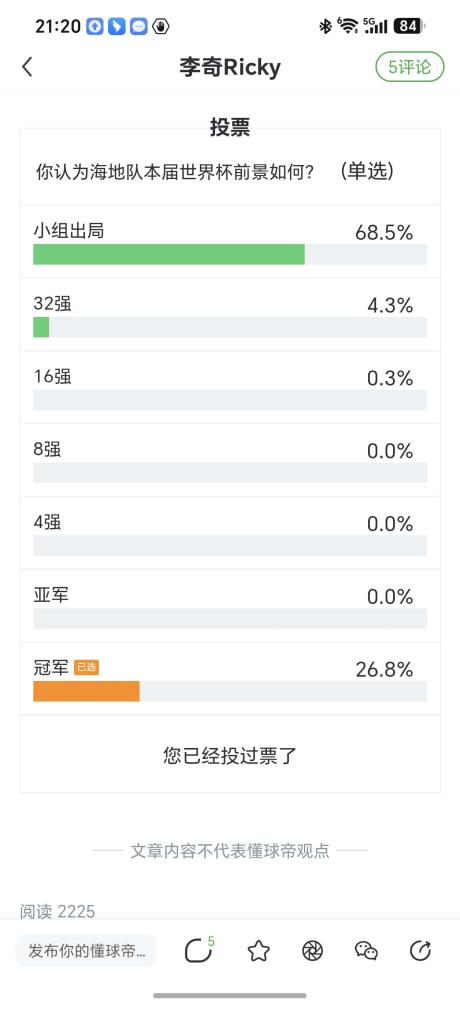Tap the 已选 selected badge
The height and width of the screenshot is (1010, 460).
[86, 668]
